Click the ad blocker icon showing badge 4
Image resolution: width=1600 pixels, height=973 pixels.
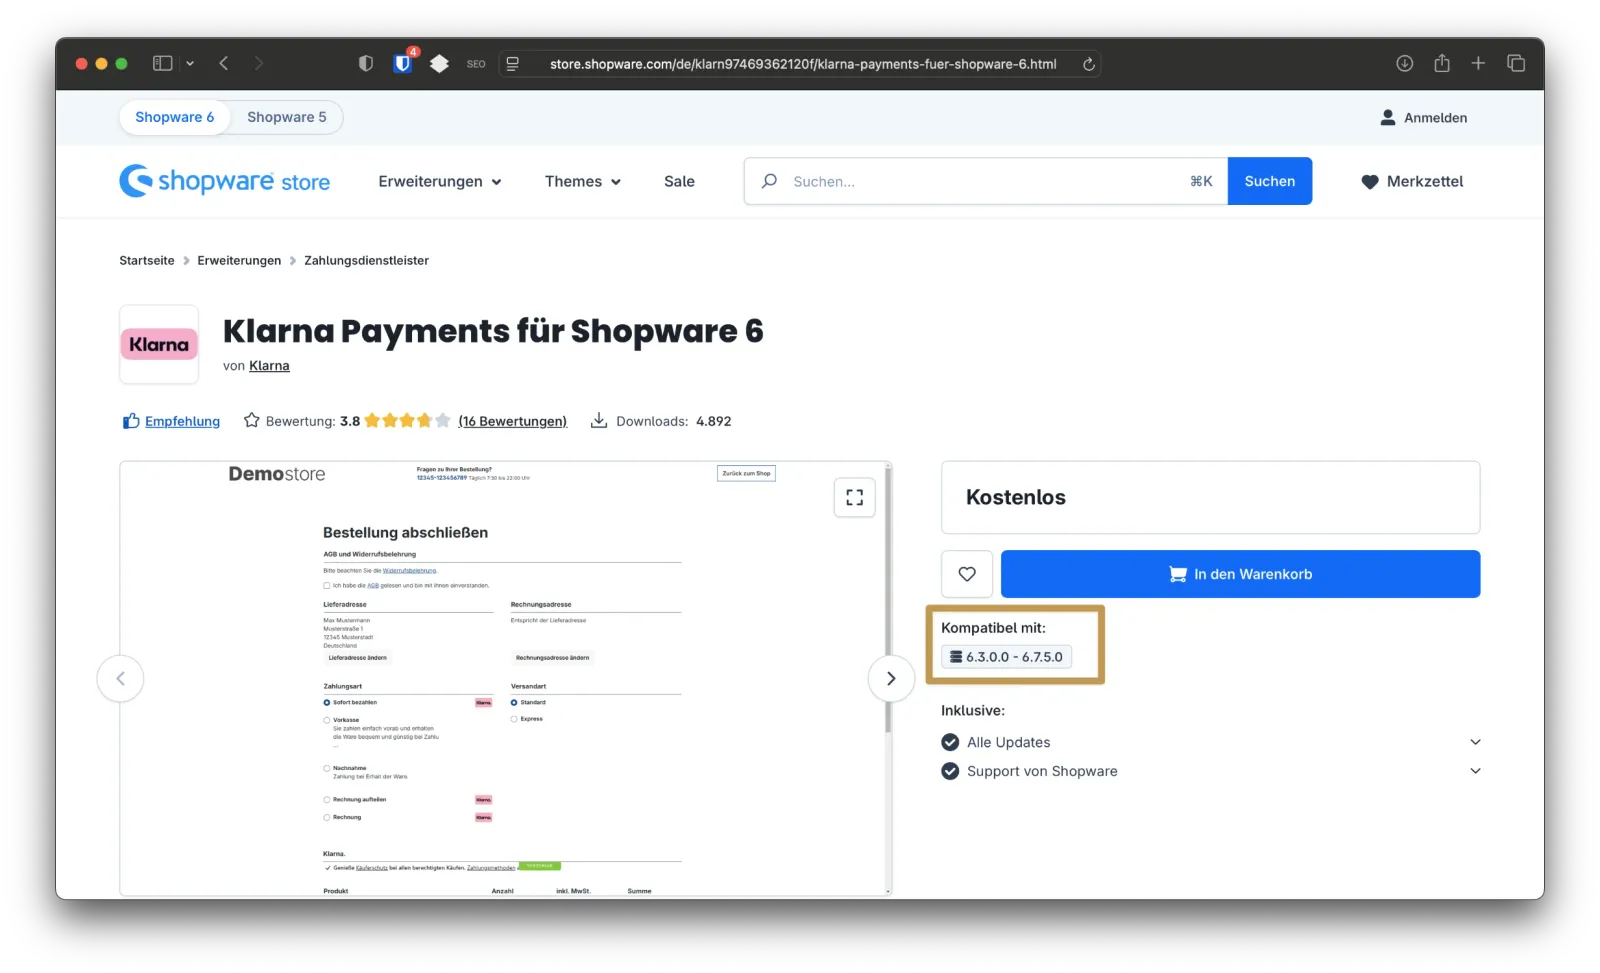402,63
